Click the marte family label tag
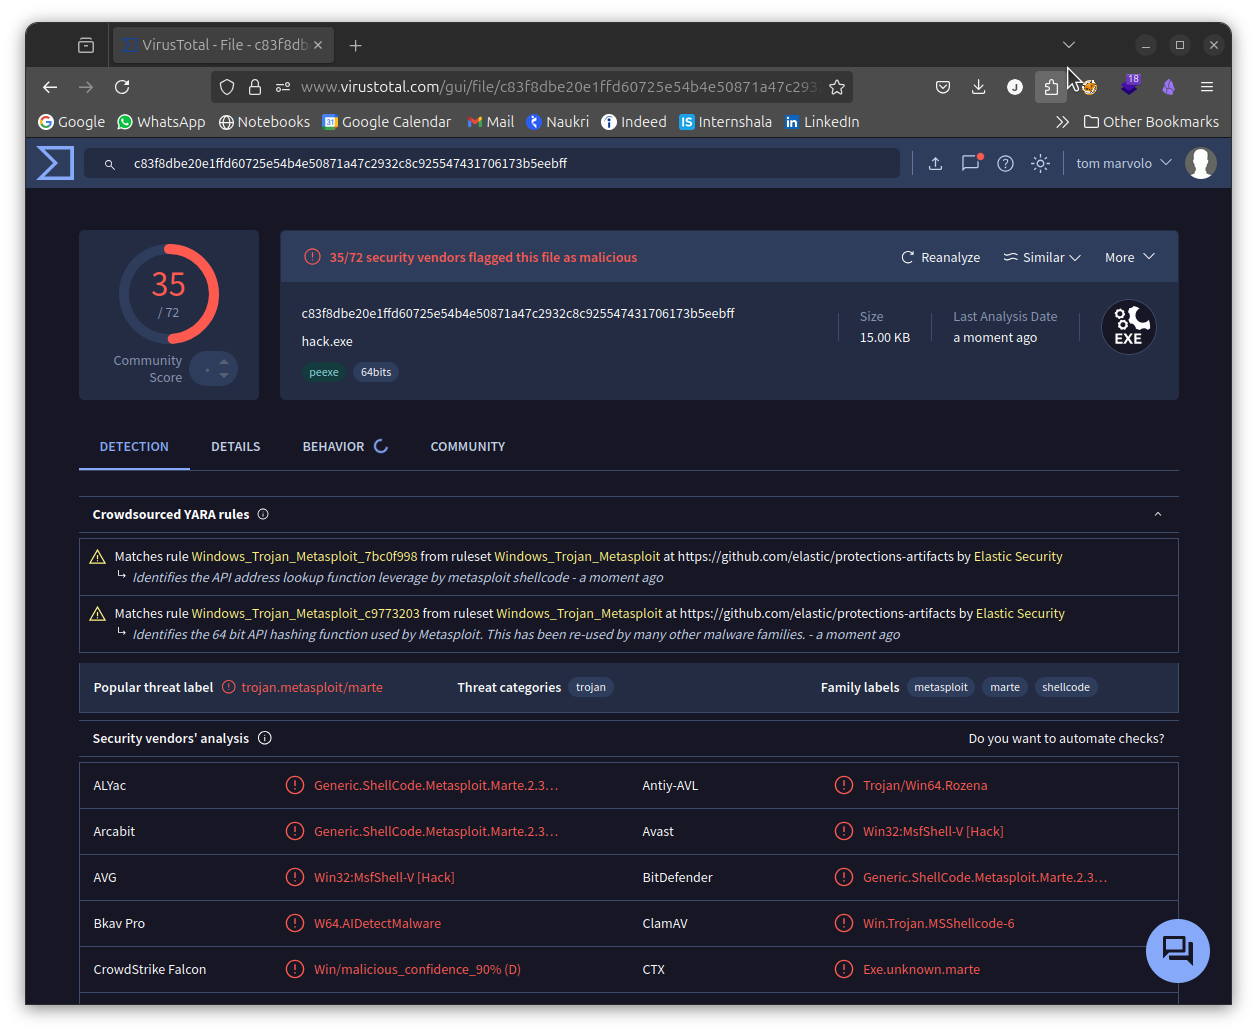The height and width of the screenshot is (1033, 1257). click(1005, 687)
